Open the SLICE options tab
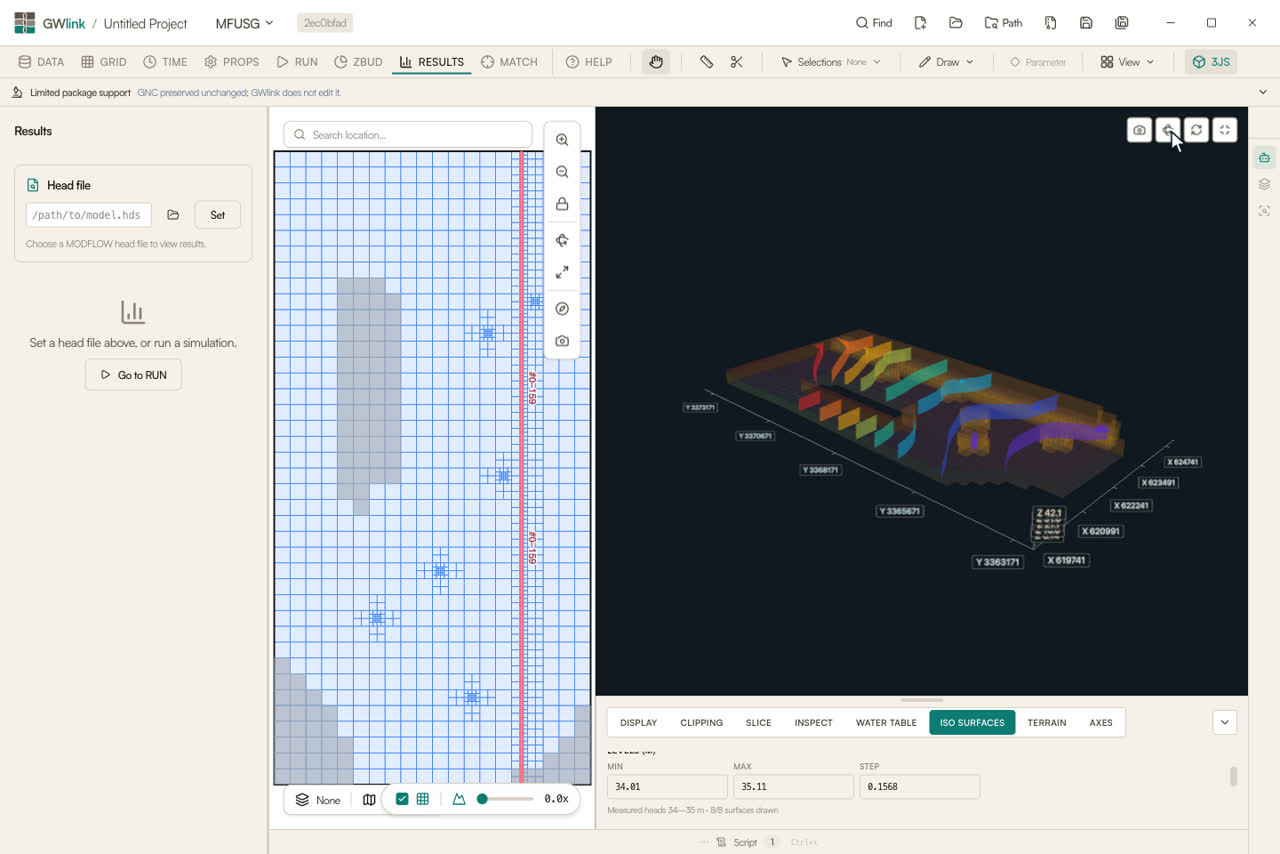The image size is (1280, 854). (x=758, y=722)
